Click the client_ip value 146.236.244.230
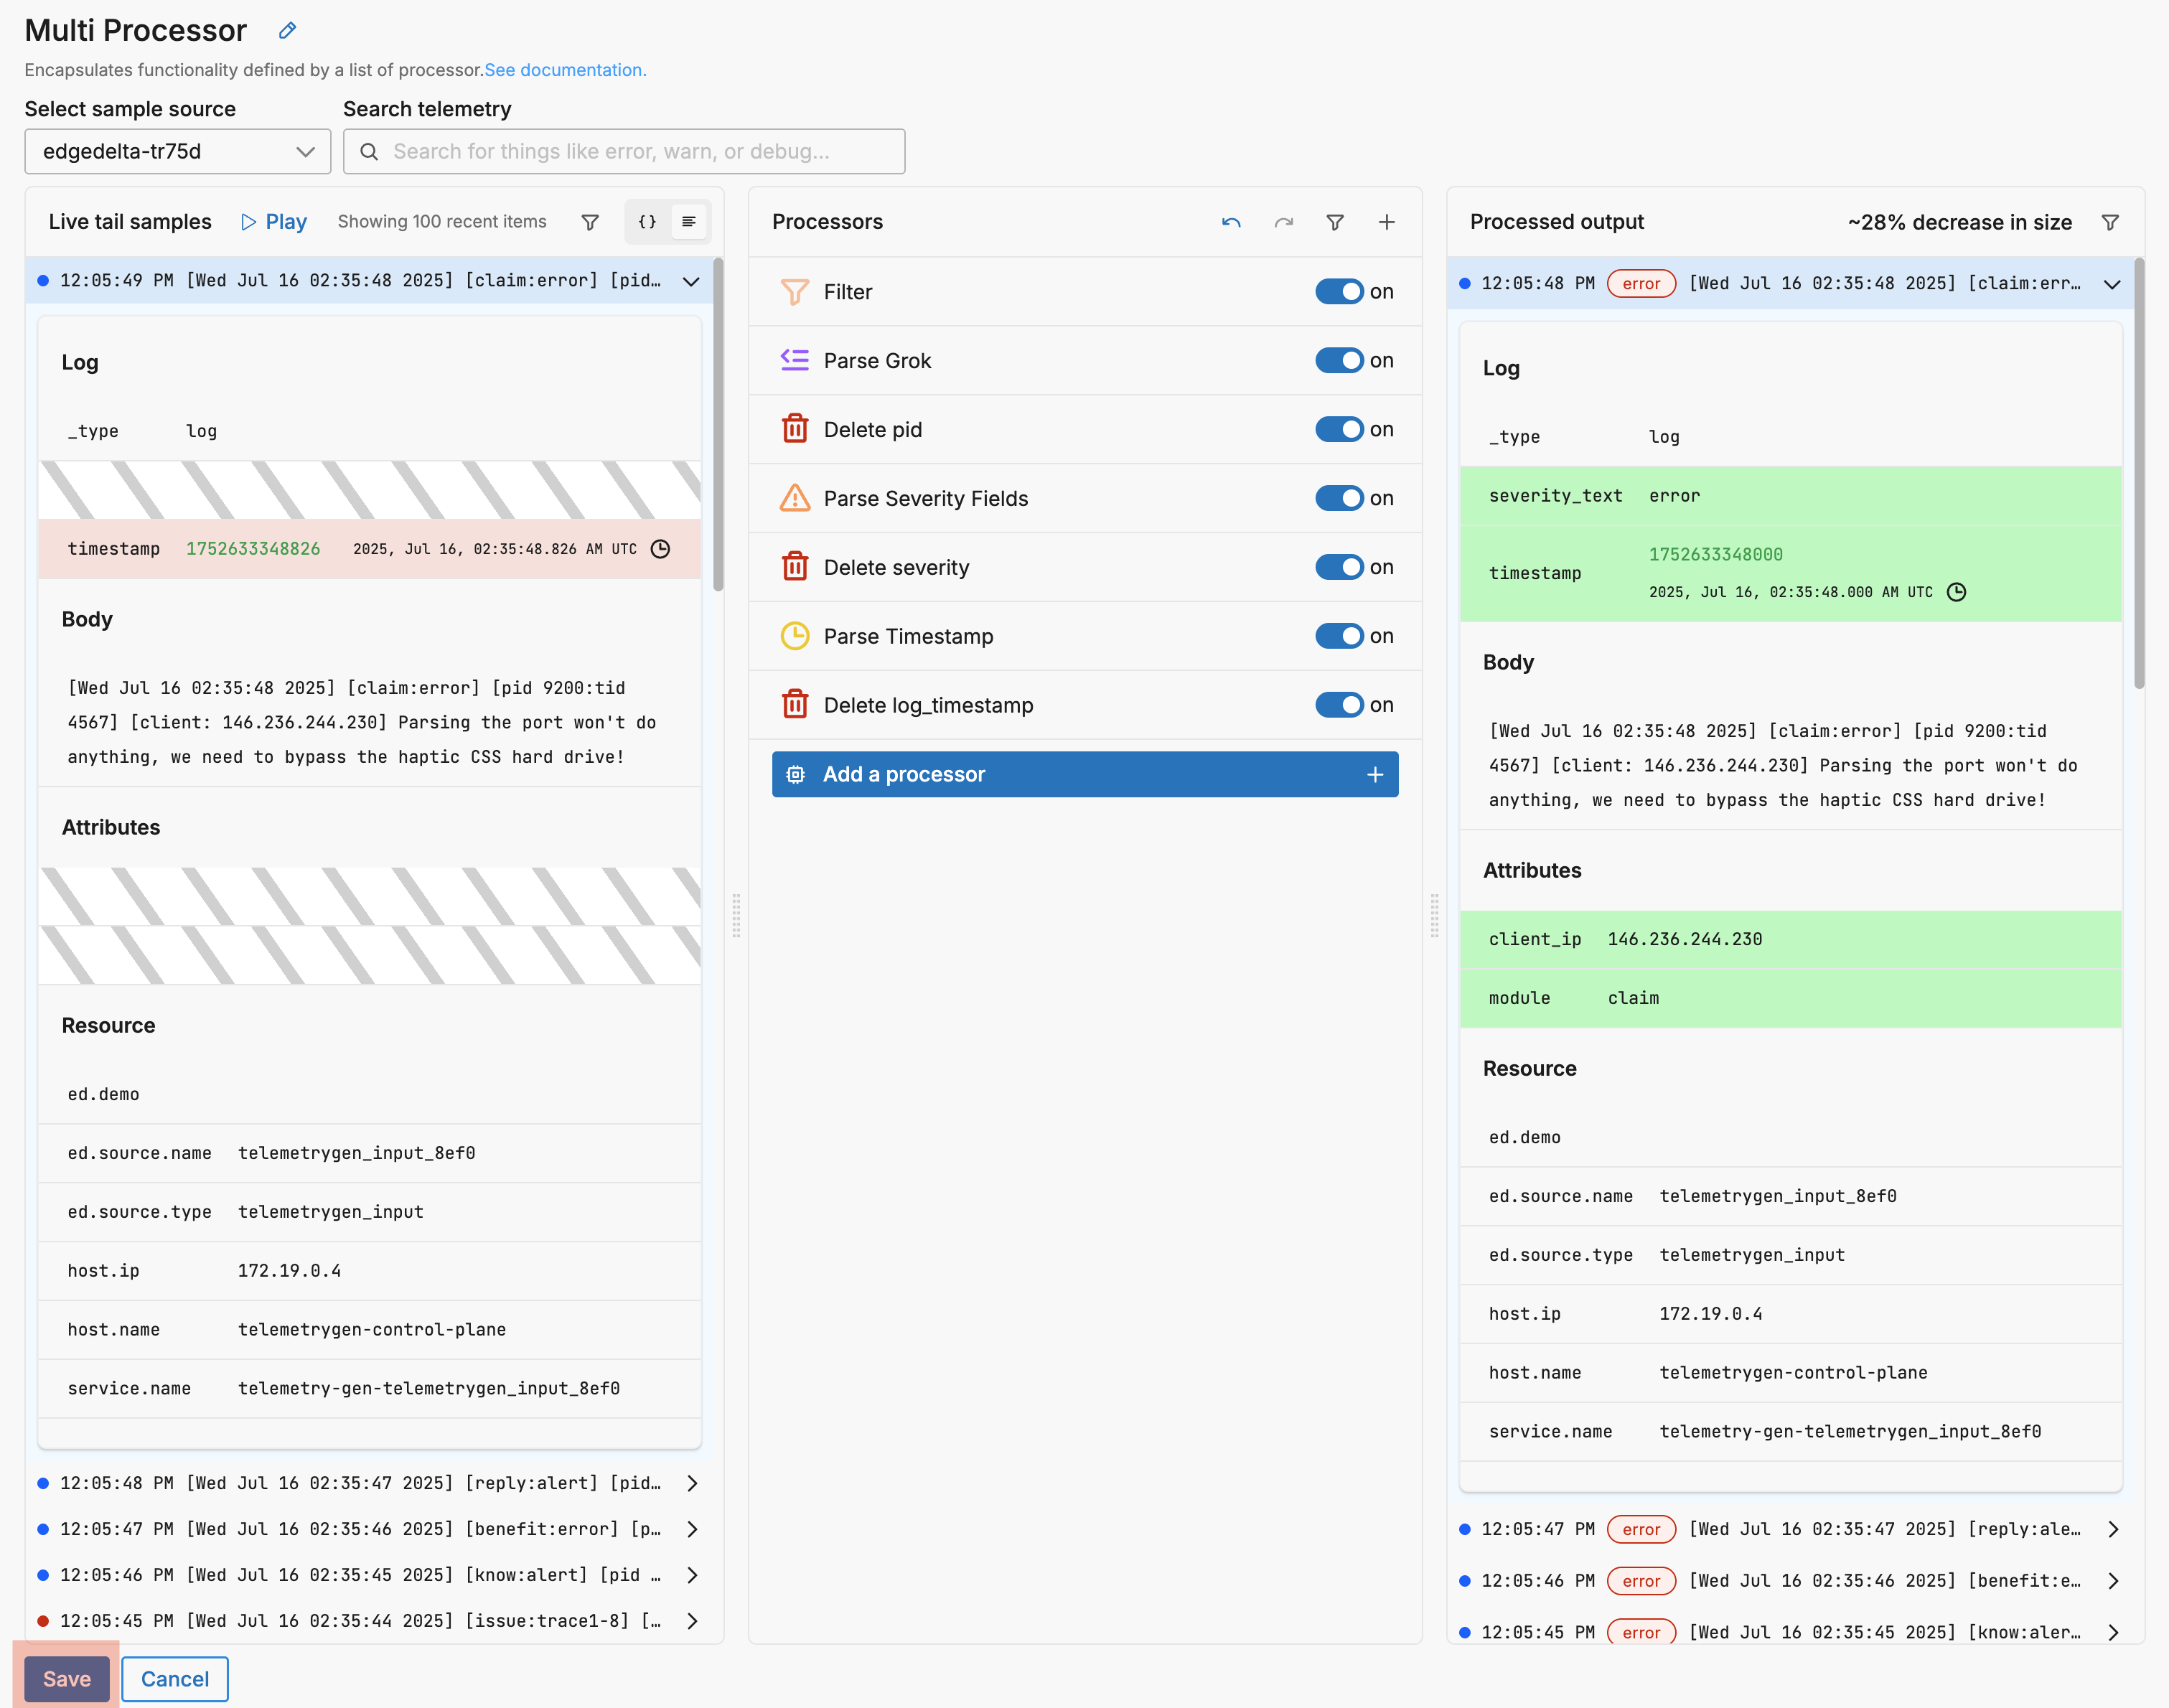 pos(1685,939)
